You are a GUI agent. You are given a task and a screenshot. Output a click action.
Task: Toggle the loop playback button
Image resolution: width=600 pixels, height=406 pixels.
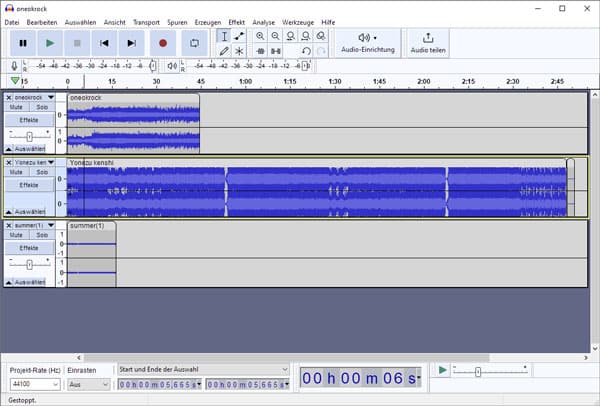(x=194, y=43)
